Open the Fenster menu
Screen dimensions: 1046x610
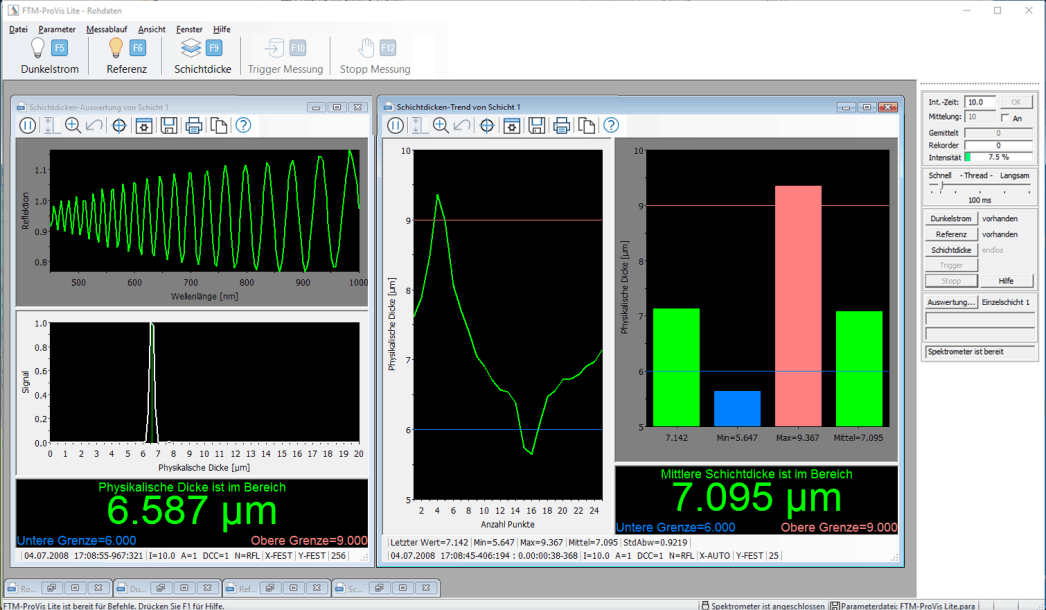[189, 29]
